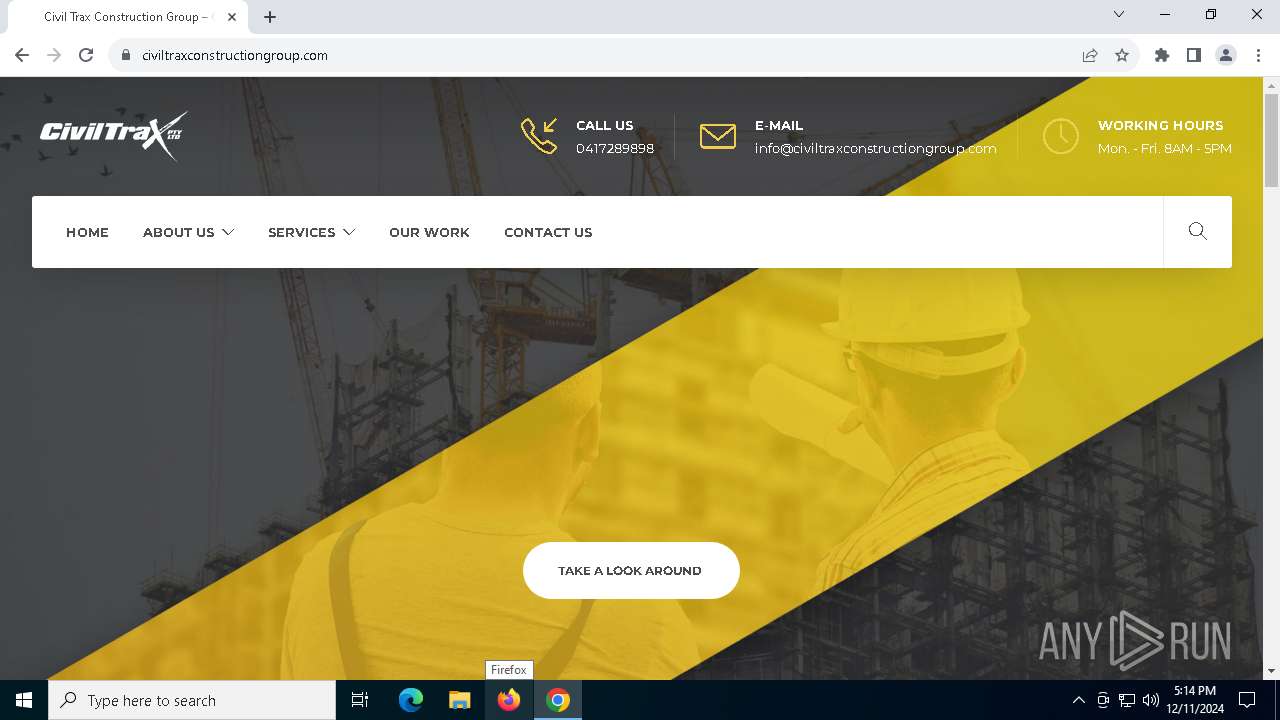Go back with browser back arrow

click(22, 55)
